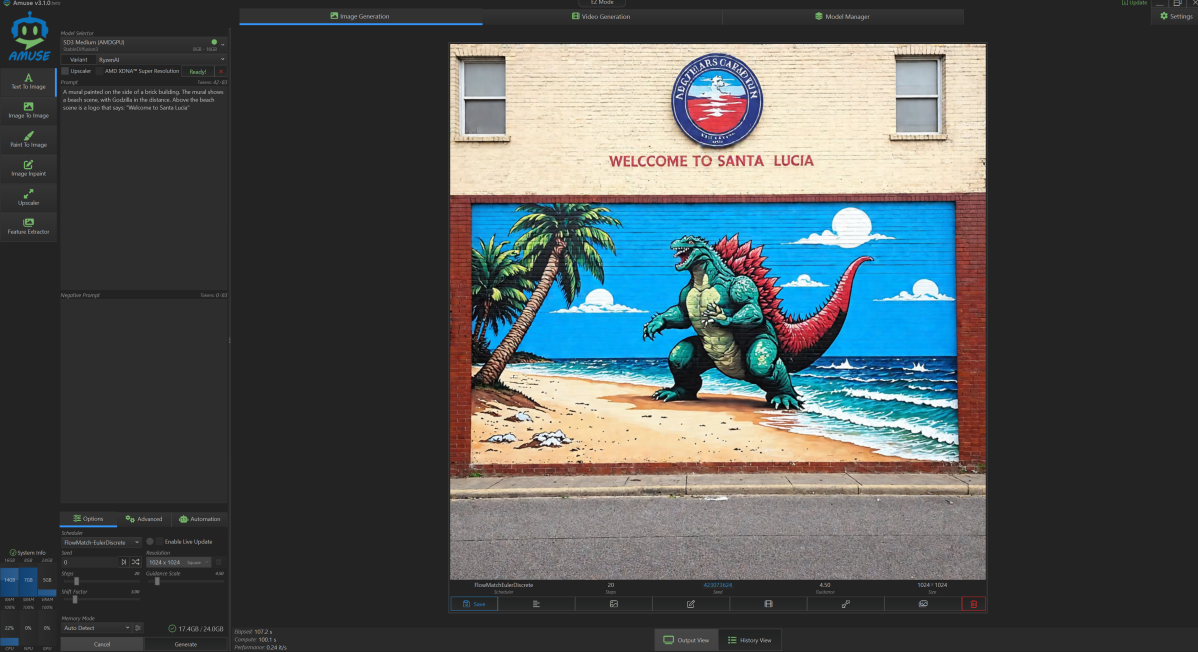Switch to the Model Manager tab
Screen dimensions: 1198x652
point(842,16)
